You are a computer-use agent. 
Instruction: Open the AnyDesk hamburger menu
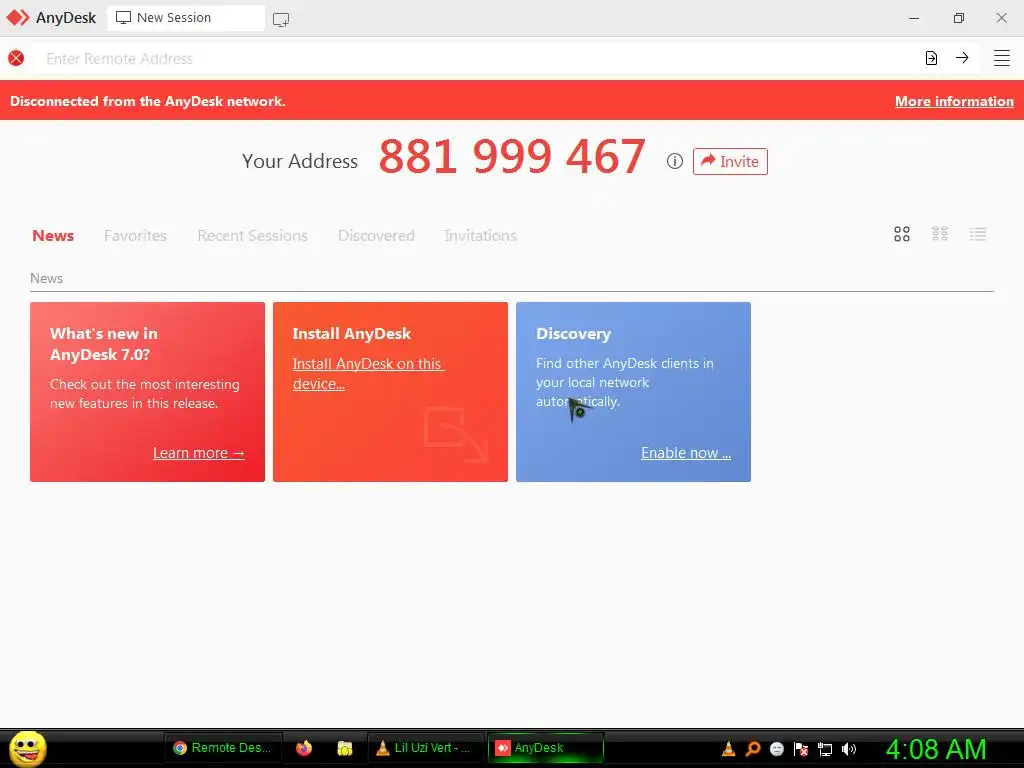pos(1002,58)
